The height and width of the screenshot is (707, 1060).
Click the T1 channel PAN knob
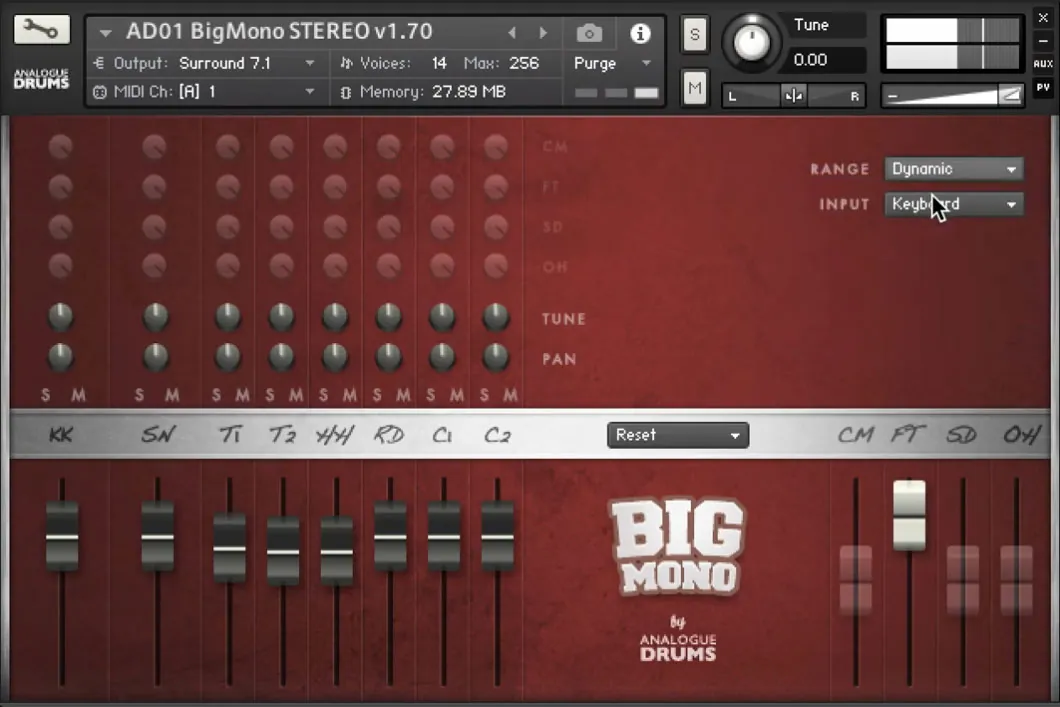228,356
